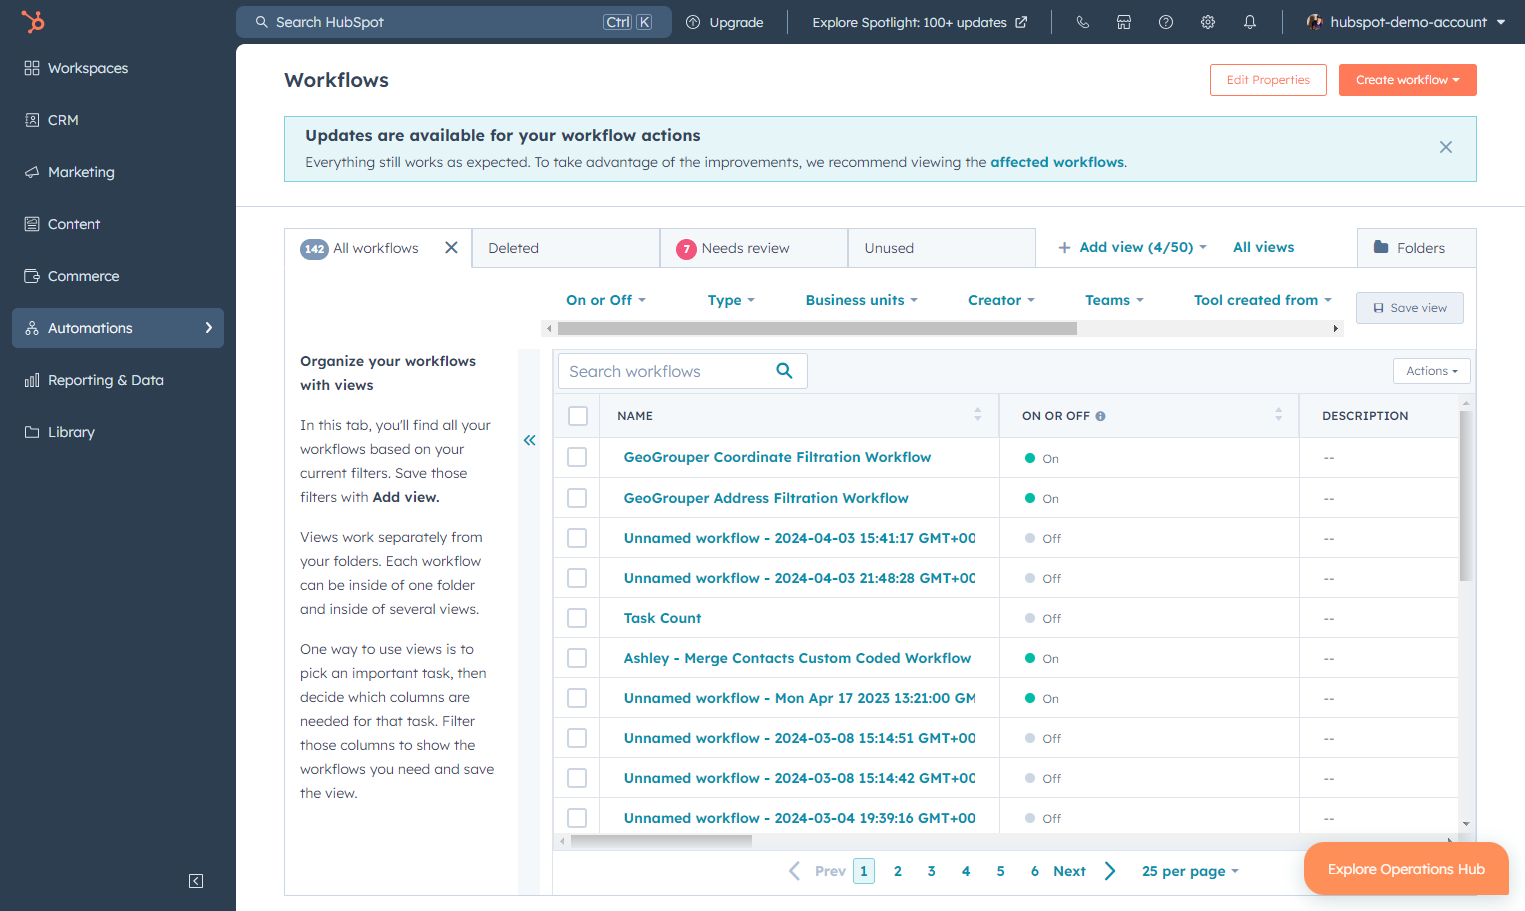Open the calling phone icon
This screenshot has height=911, width=1525.
(1082, 22)
